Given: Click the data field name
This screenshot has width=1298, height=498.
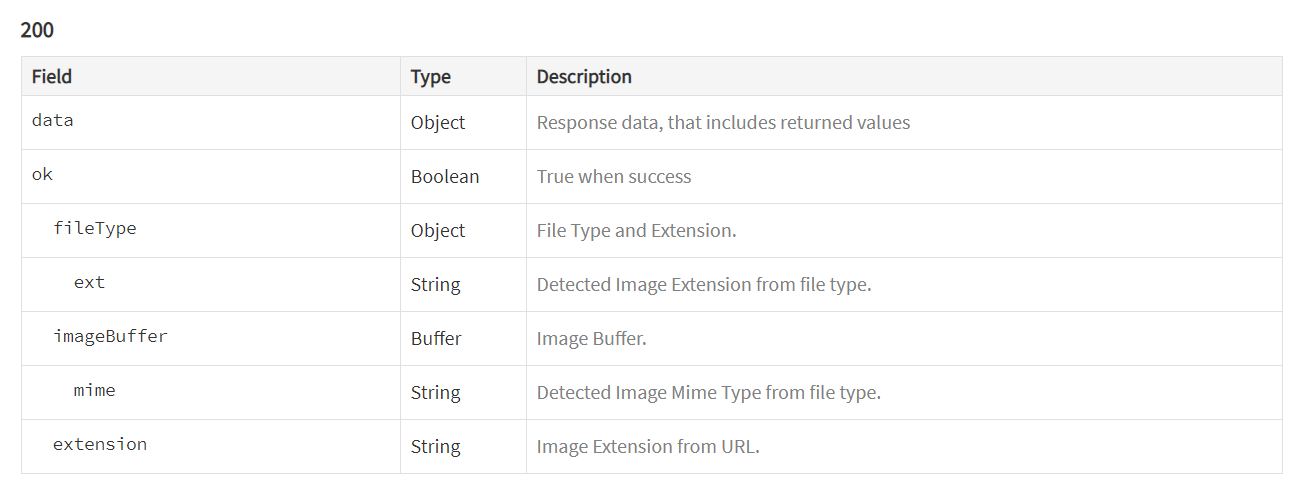Looking at the screenshot, I should click(x=53, y=120).
